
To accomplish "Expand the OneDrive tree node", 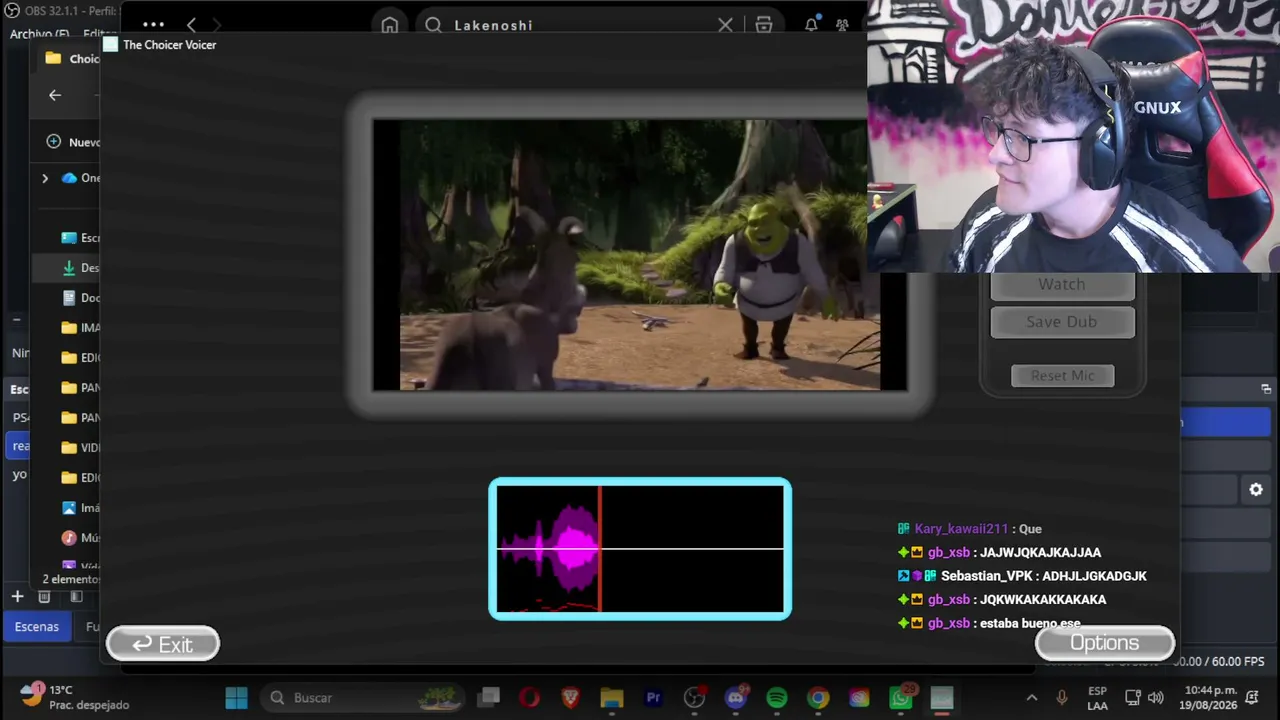I will tap(45, 178).
